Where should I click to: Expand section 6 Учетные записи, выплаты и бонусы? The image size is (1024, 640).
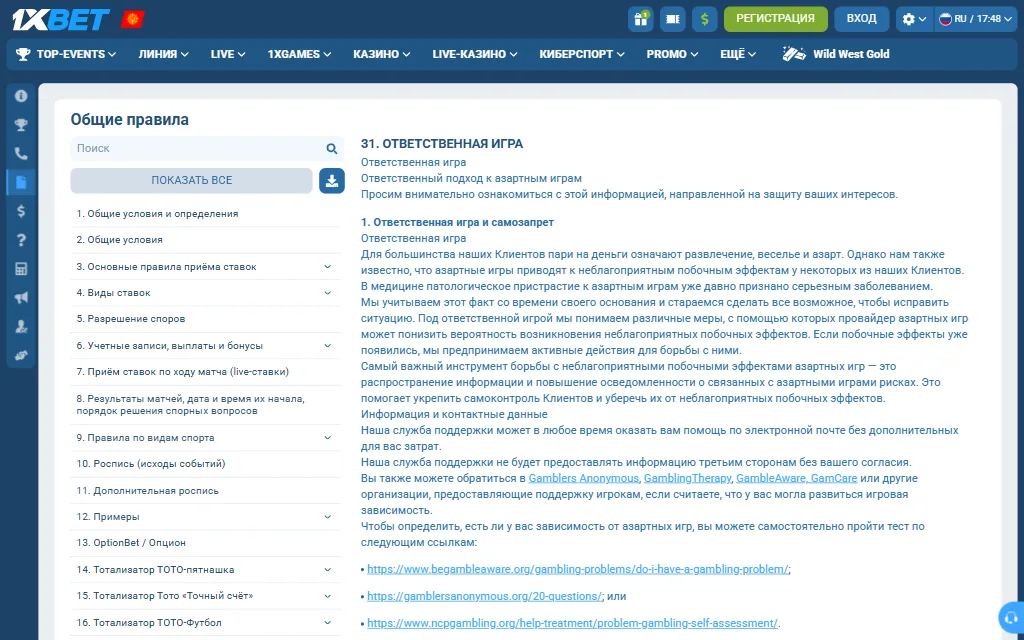(x=328, y=345)
